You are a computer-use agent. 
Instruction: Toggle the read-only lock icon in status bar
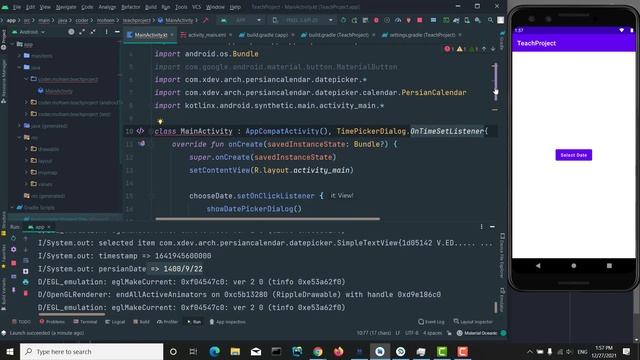click(449, 333)
